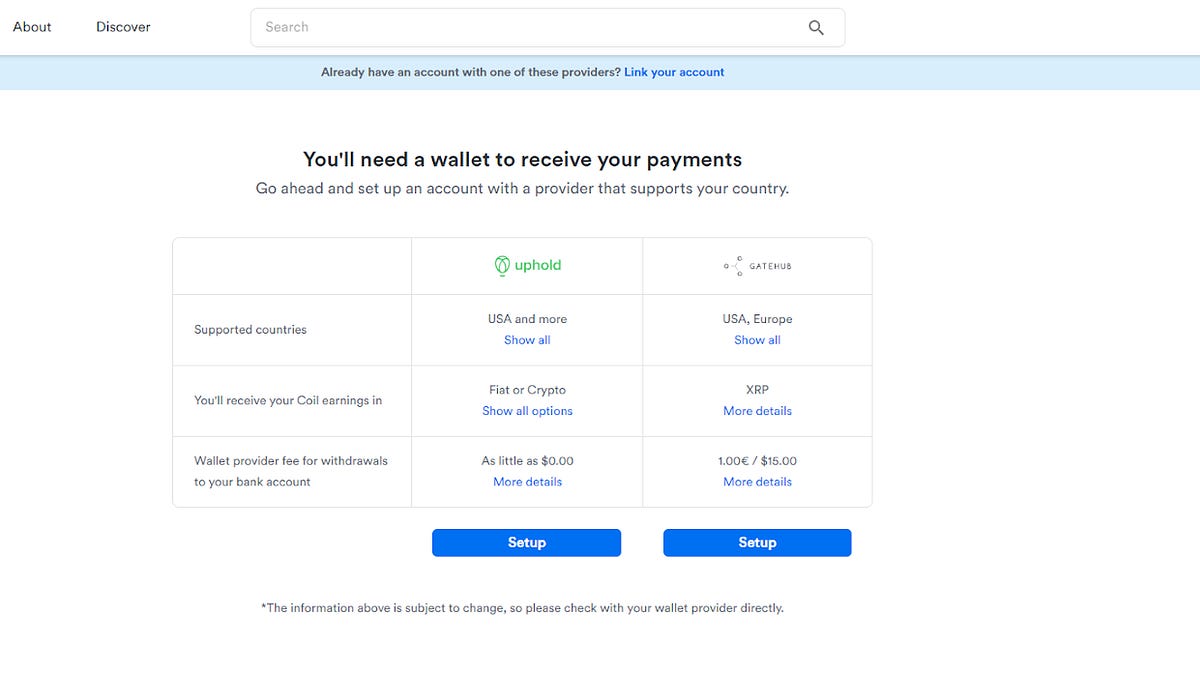Open the Link your account link
This screenshot has height=675, width=1200.
674,72
